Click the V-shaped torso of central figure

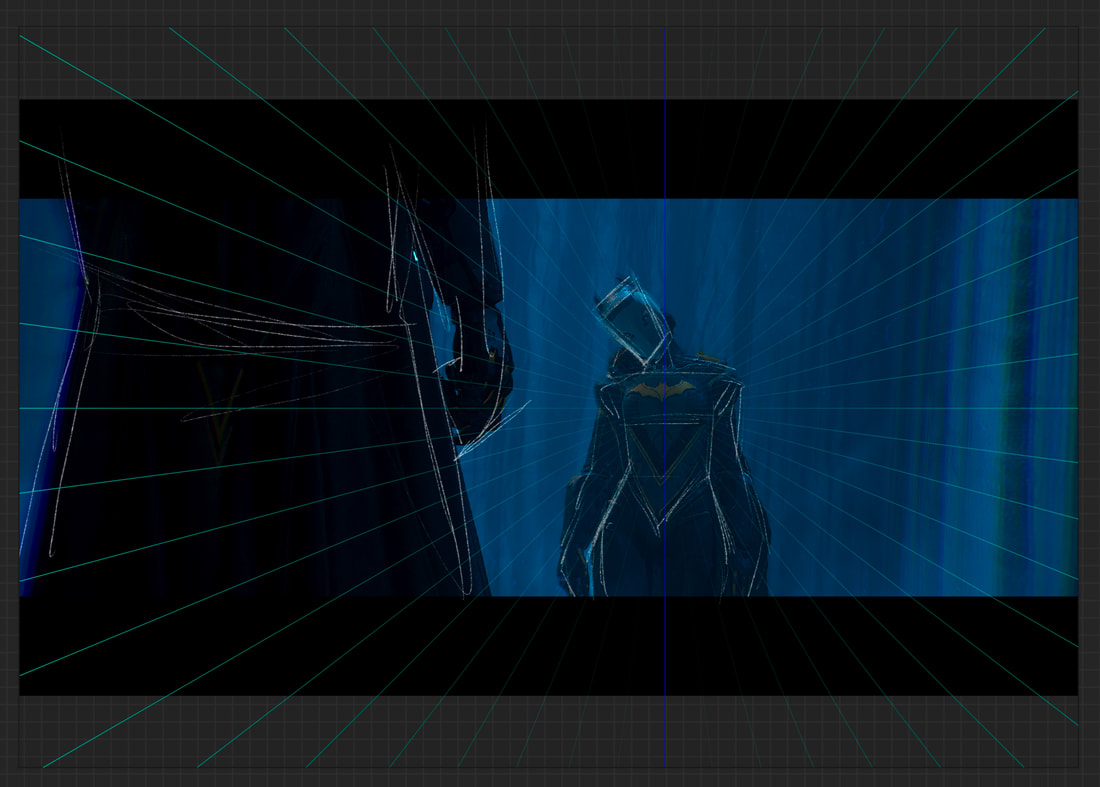[x=662, y=470]
